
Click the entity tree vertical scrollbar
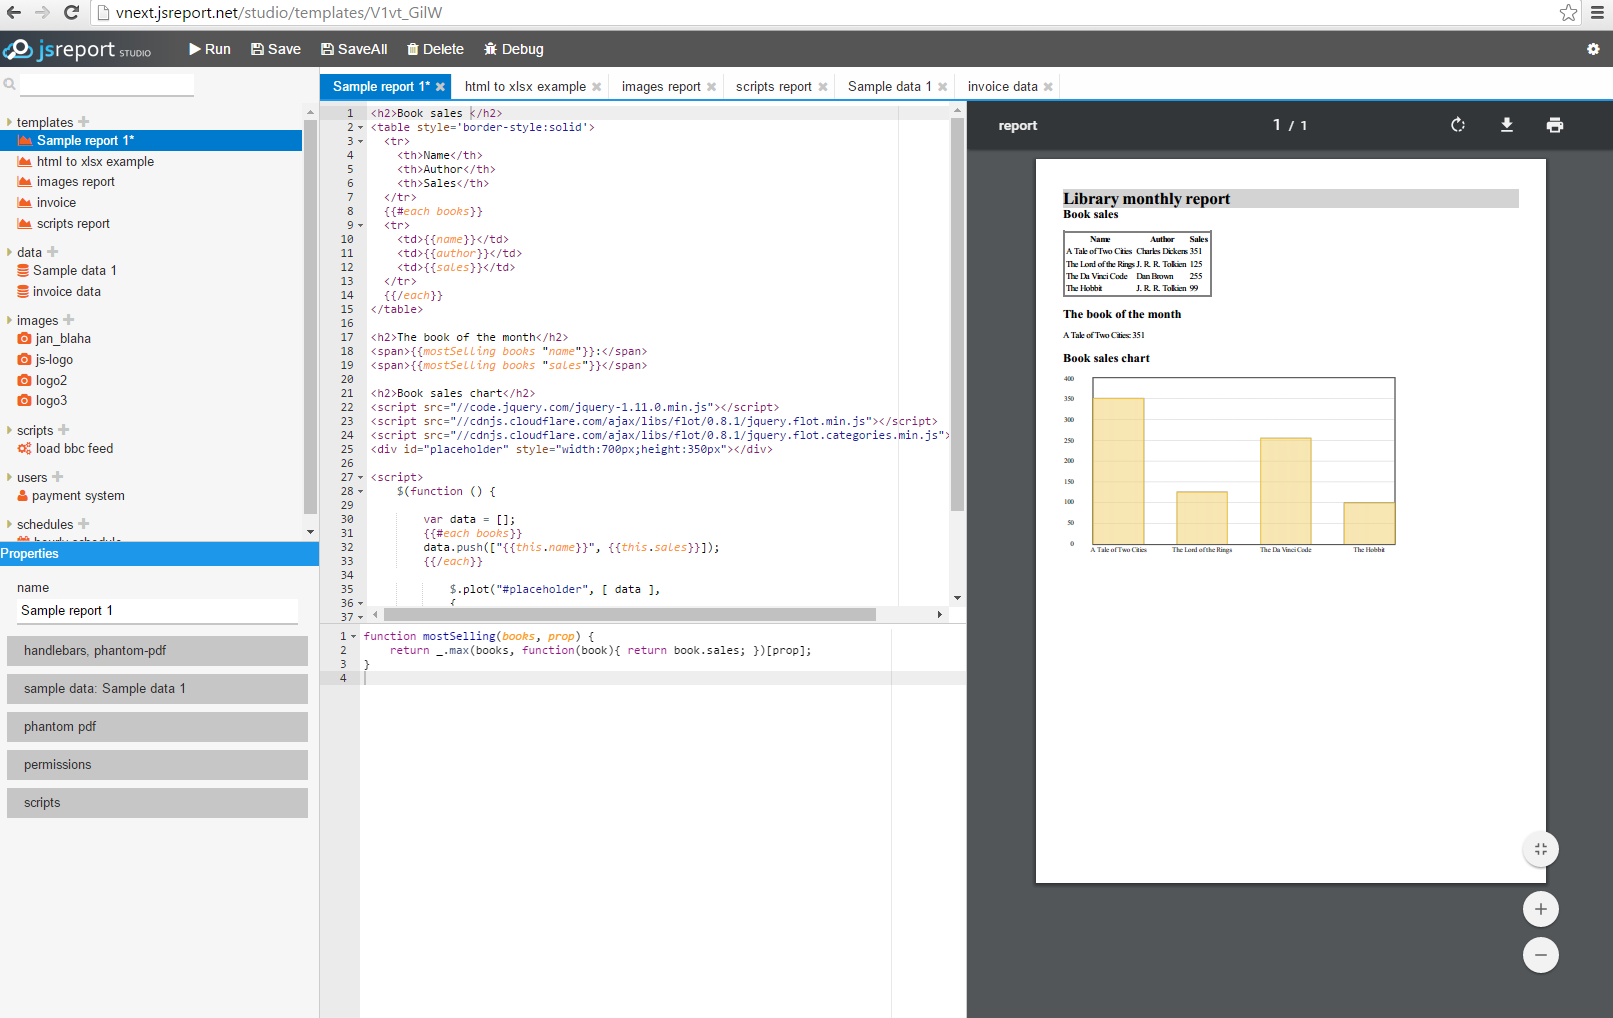pyautogui.click(x=310, y=315)
